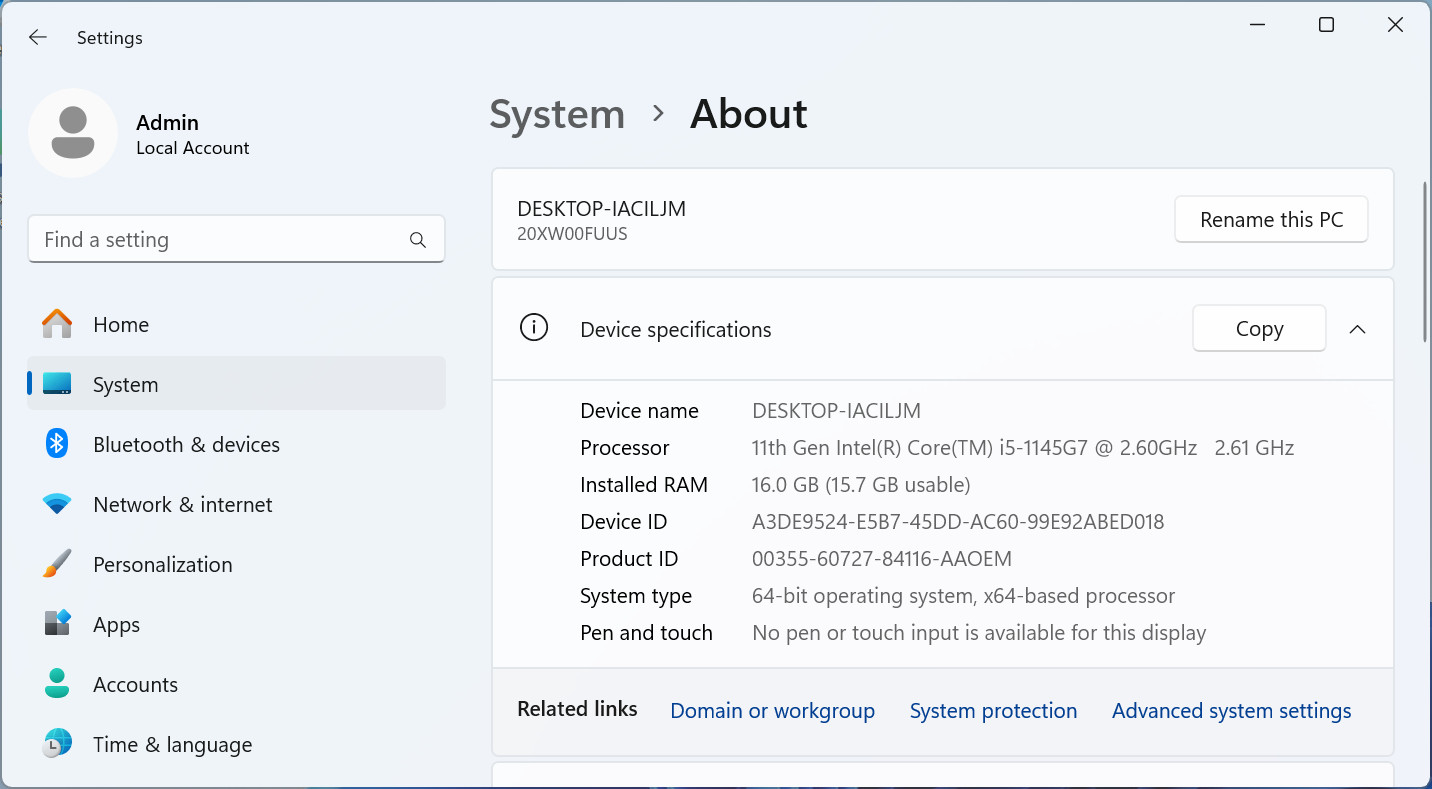Viewport: 1432px width, 789px height.
Task: Click the search magnifier icon
Action: 418,240
